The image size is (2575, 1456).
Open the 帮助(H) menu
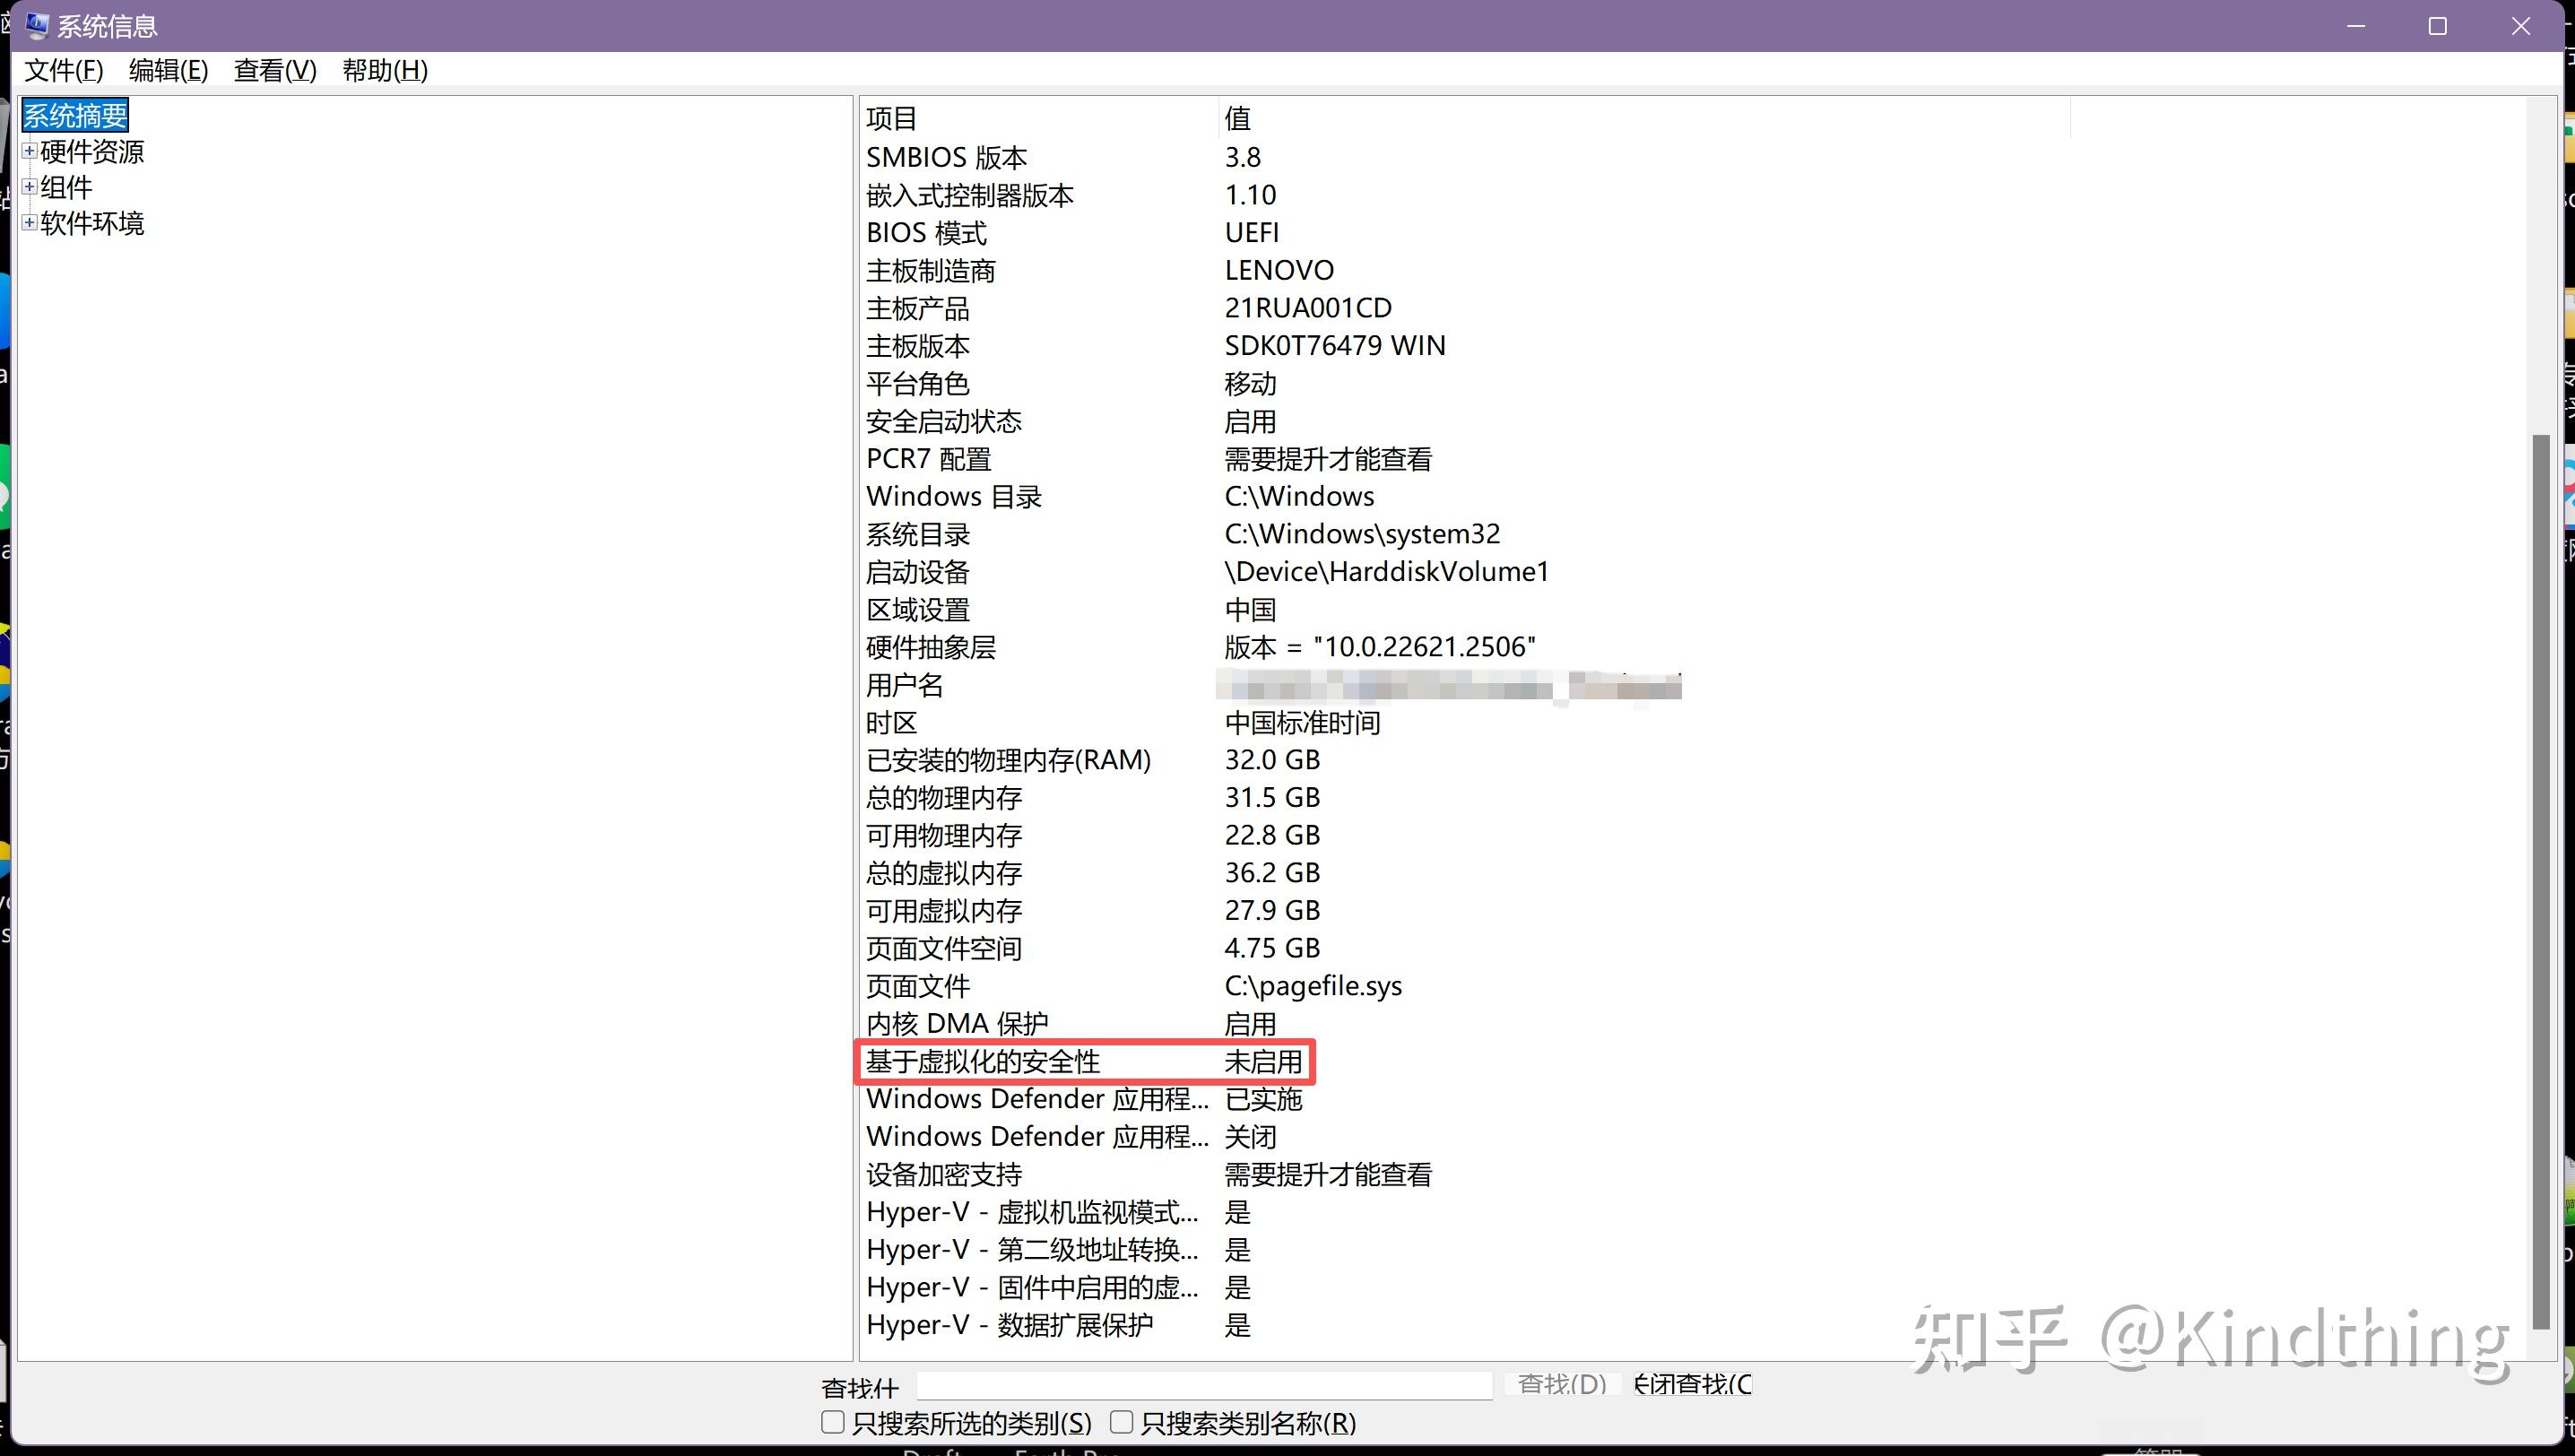click(384, 70)
